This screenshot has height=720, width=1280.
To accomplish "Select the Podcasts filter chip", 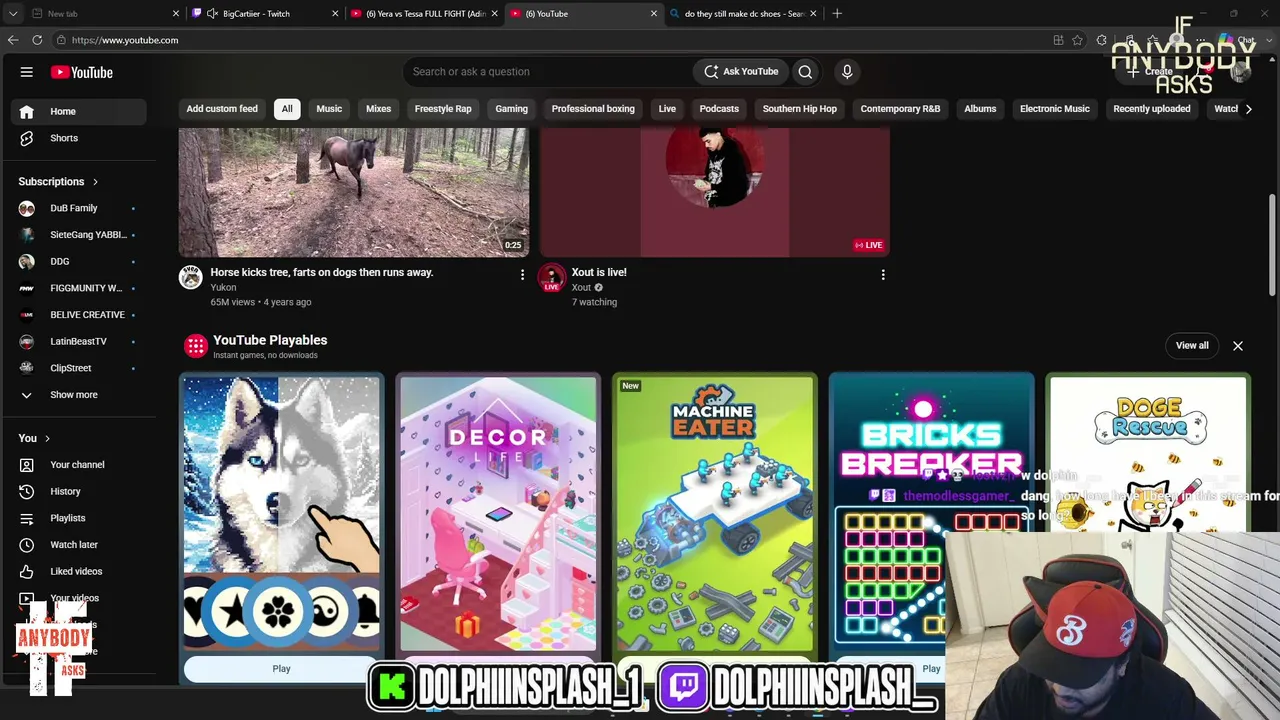I will tap(719, 109).
